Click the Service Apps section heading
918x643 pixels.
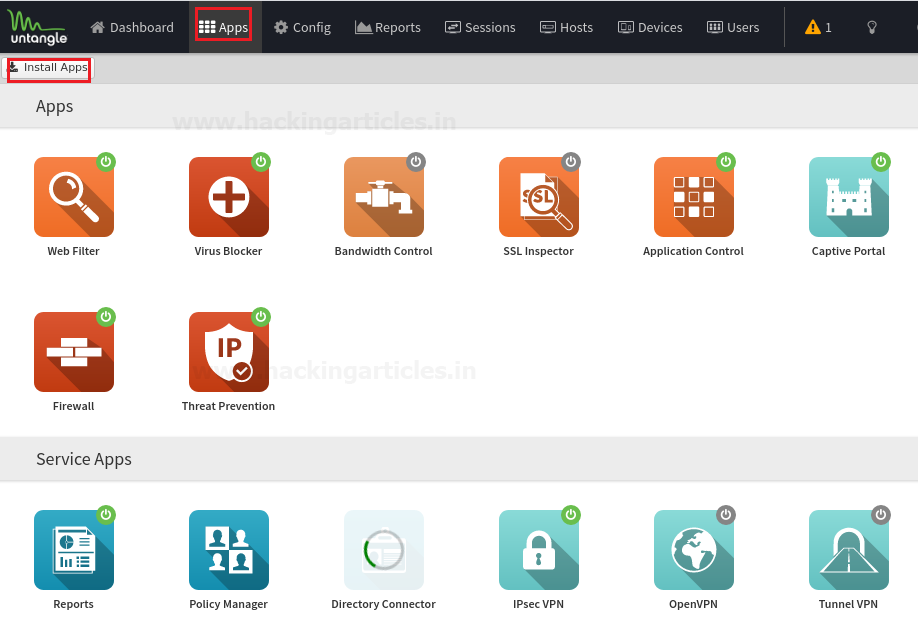[x=84, y=460]
